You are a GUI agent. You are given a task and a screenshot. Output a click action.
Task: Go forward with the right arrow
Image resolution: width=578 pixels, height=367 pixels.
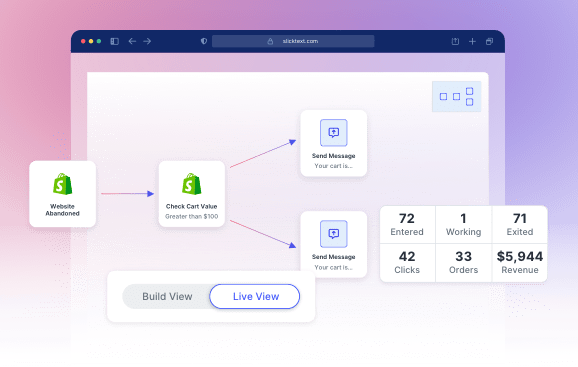[147, 41]
